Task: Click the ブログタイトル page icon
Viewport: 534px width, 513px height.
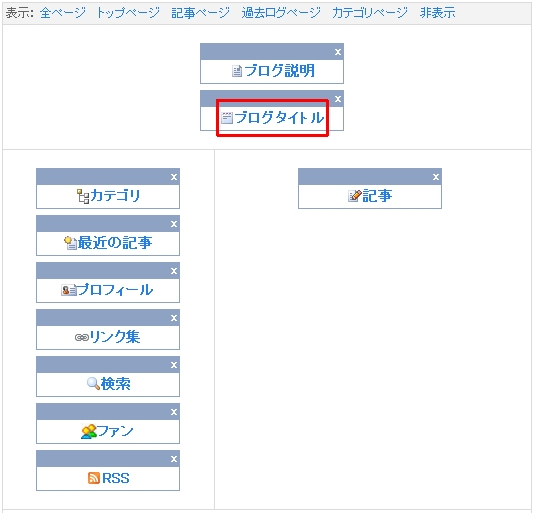Action: tap(226, 118)
